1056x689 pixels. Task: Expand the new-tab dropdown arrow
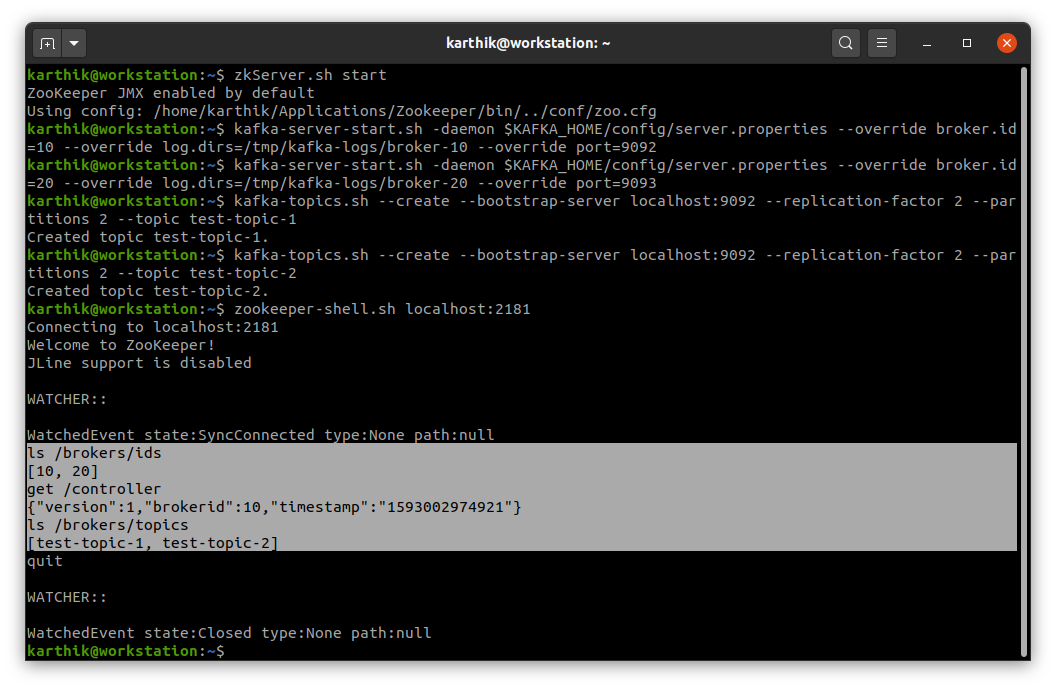(x=74, y=44)
